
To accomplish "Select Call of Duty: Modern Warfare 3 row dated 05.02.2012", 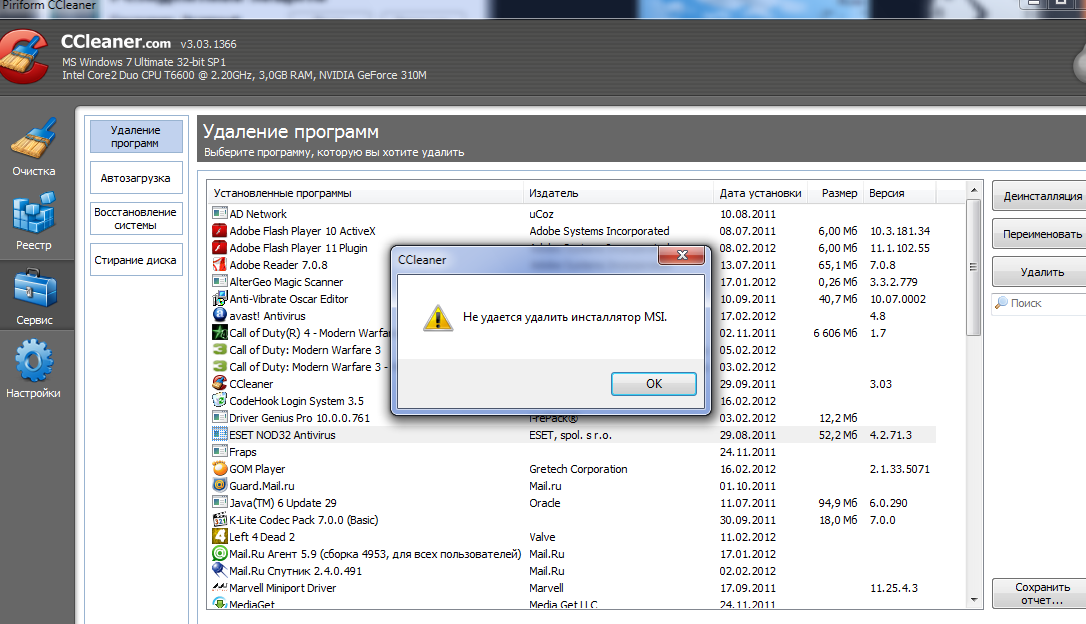I will point(305,350).
